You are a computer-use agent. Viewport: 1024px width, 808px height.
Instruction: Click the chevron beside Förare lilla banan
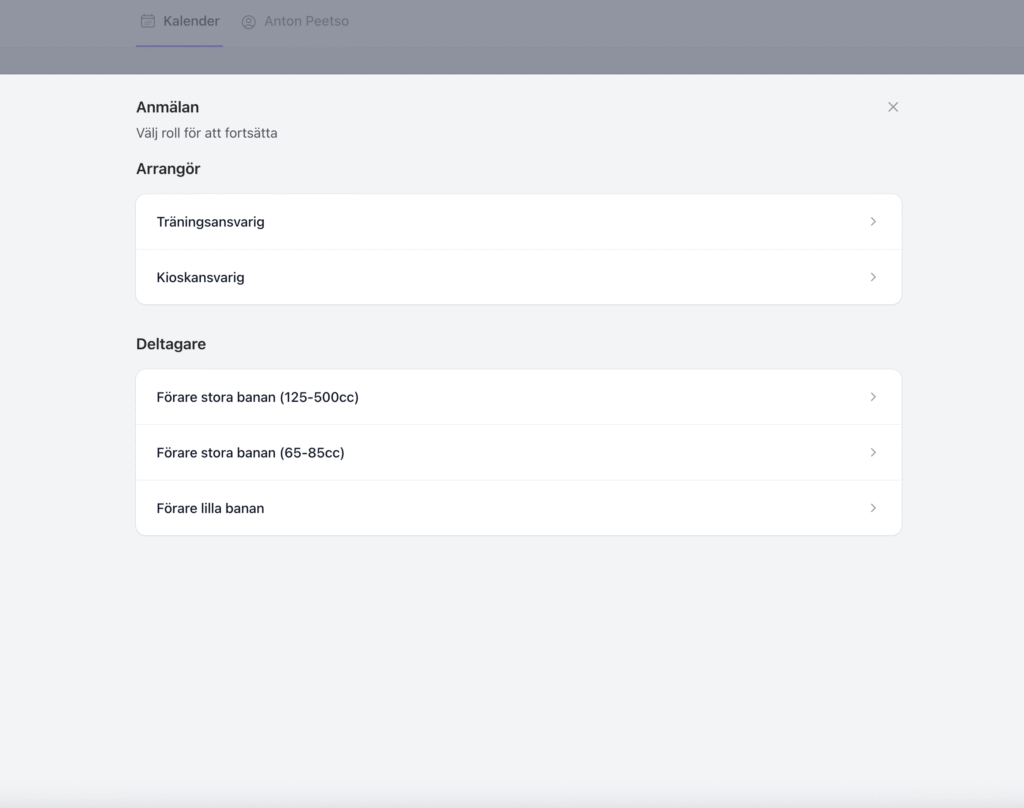click(x=873, y=508)
